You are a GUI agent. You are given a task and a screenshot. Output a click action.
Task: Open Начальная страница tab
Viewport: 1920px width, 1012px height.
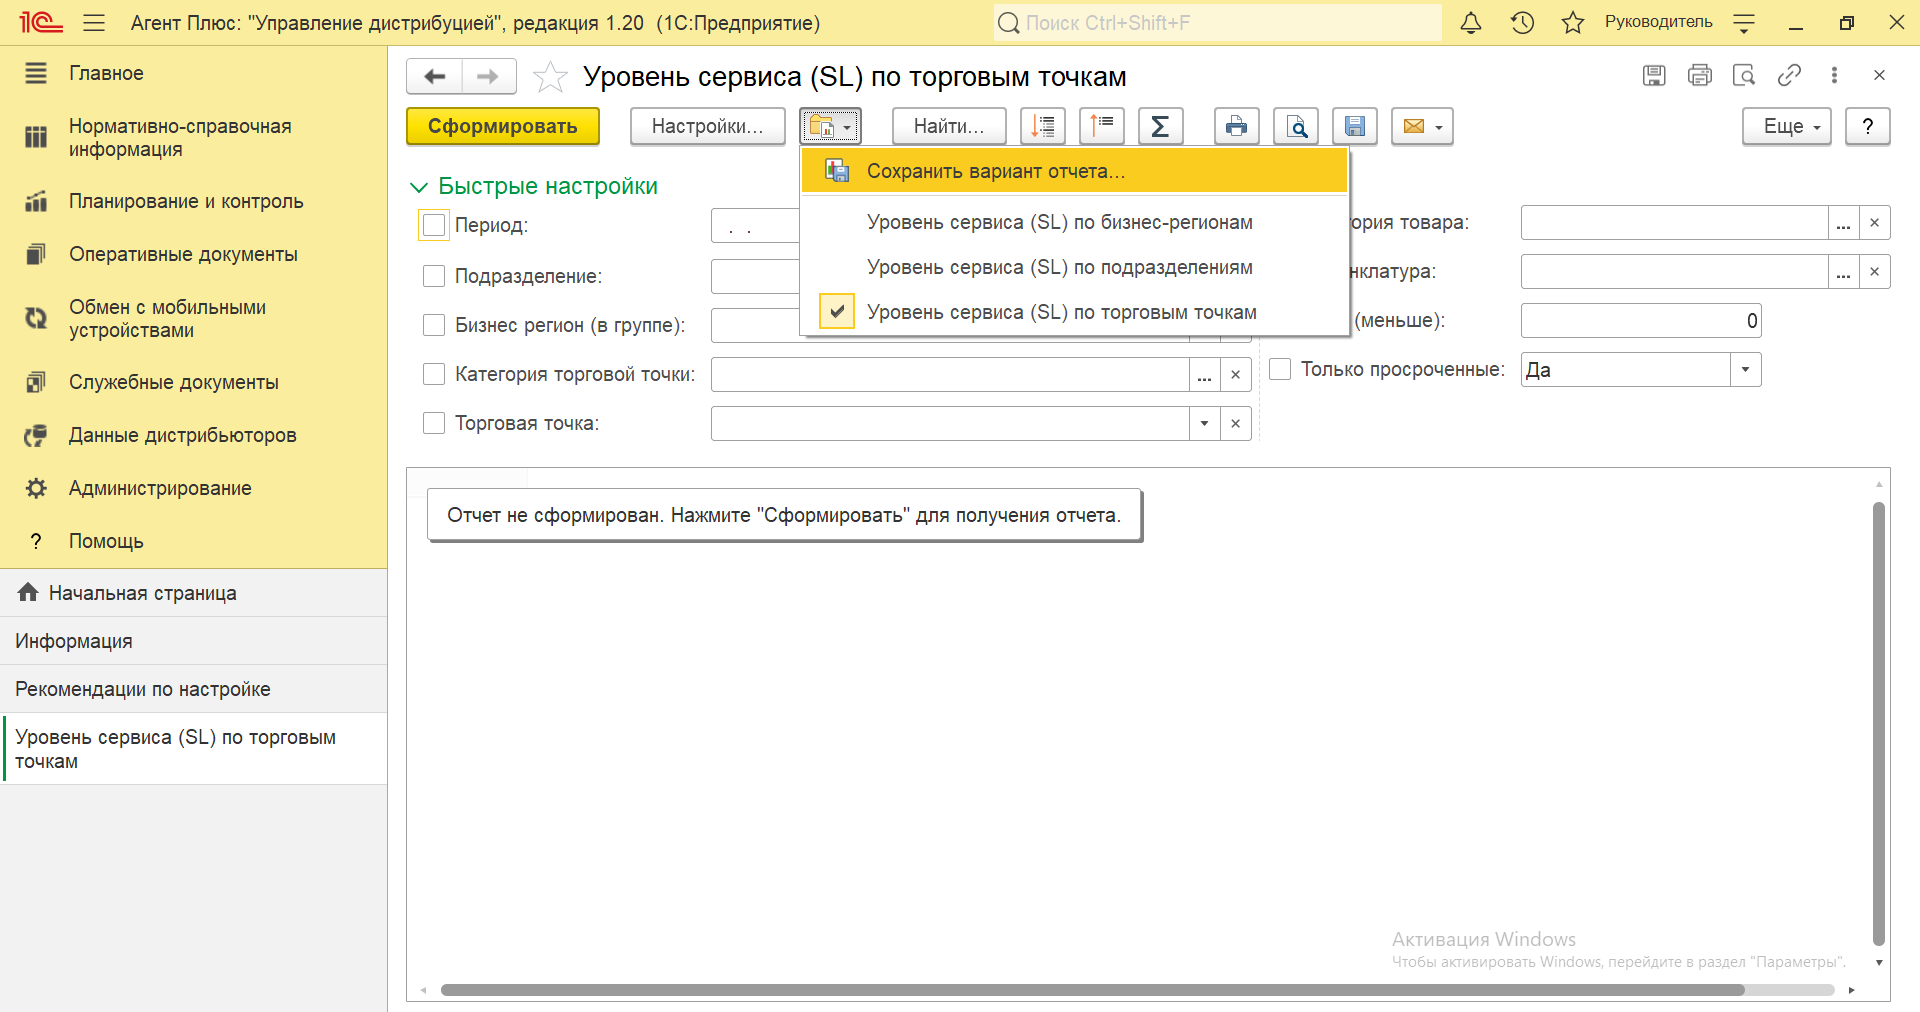tap(193, 593)
